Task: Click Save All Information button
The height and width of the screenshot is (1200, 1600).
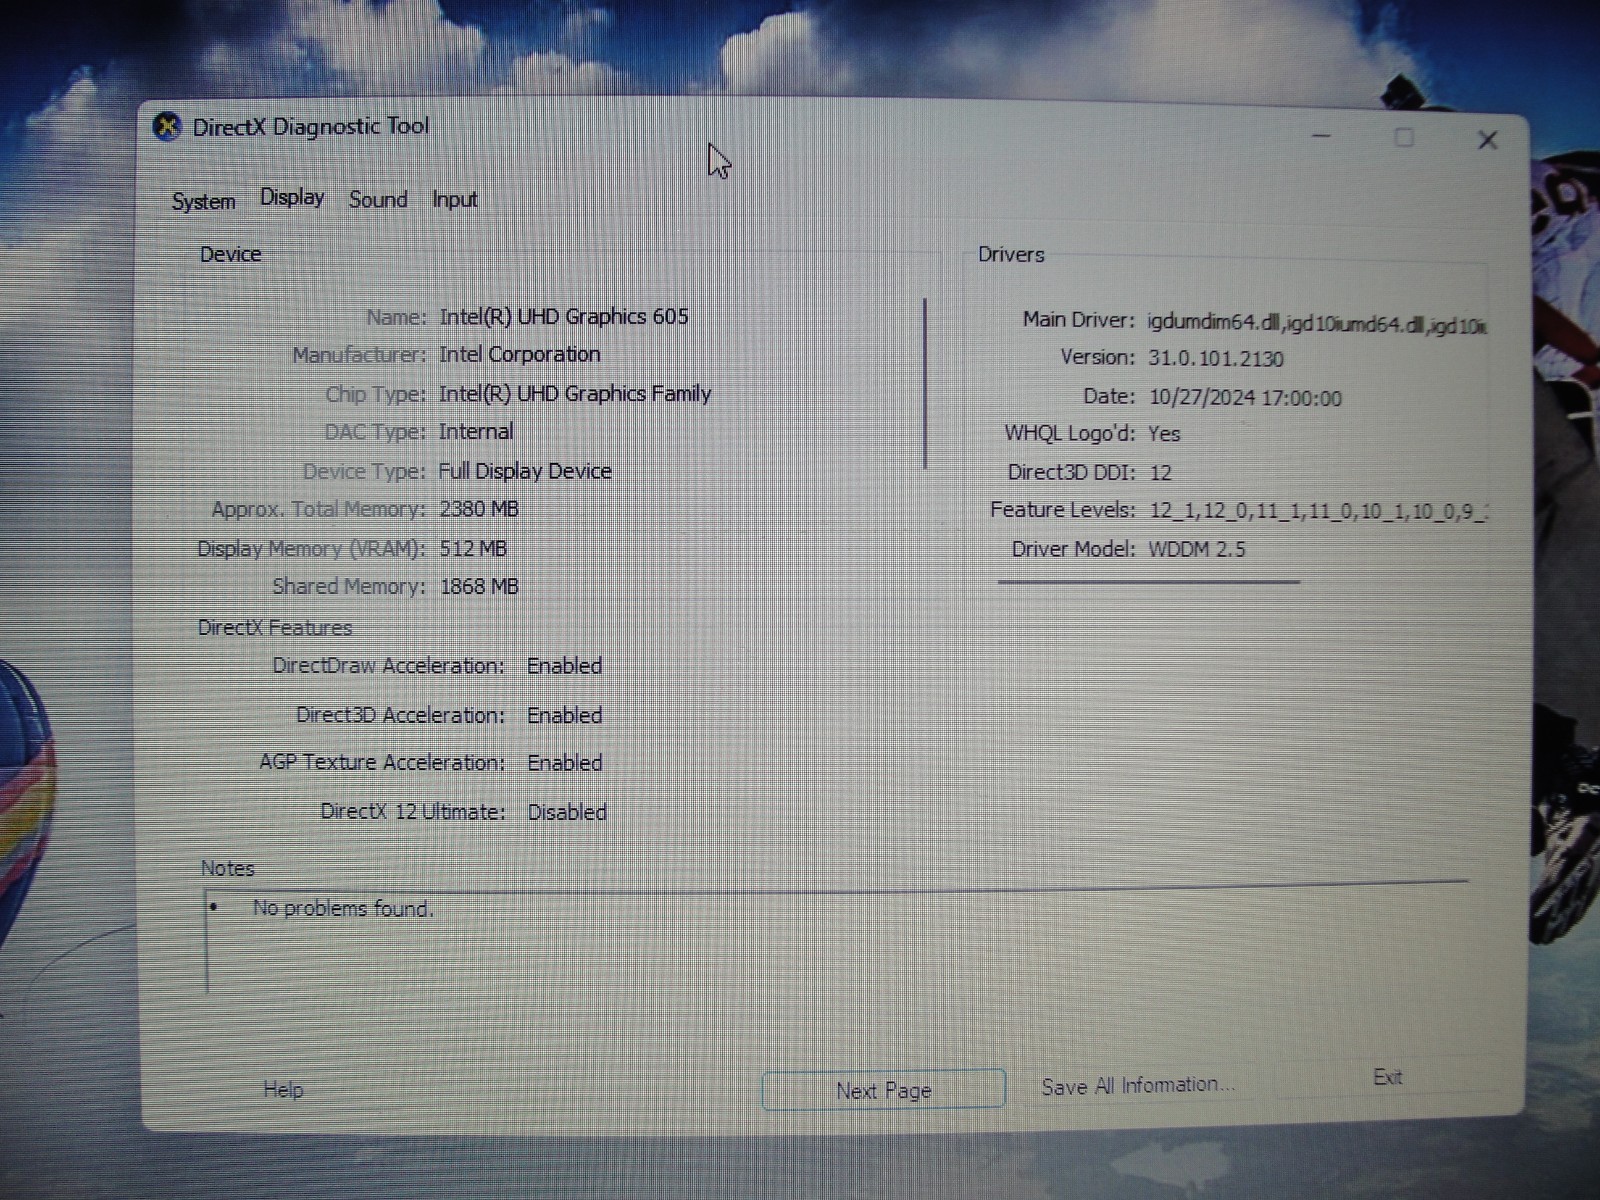Action: (x=1138, y=1086)
